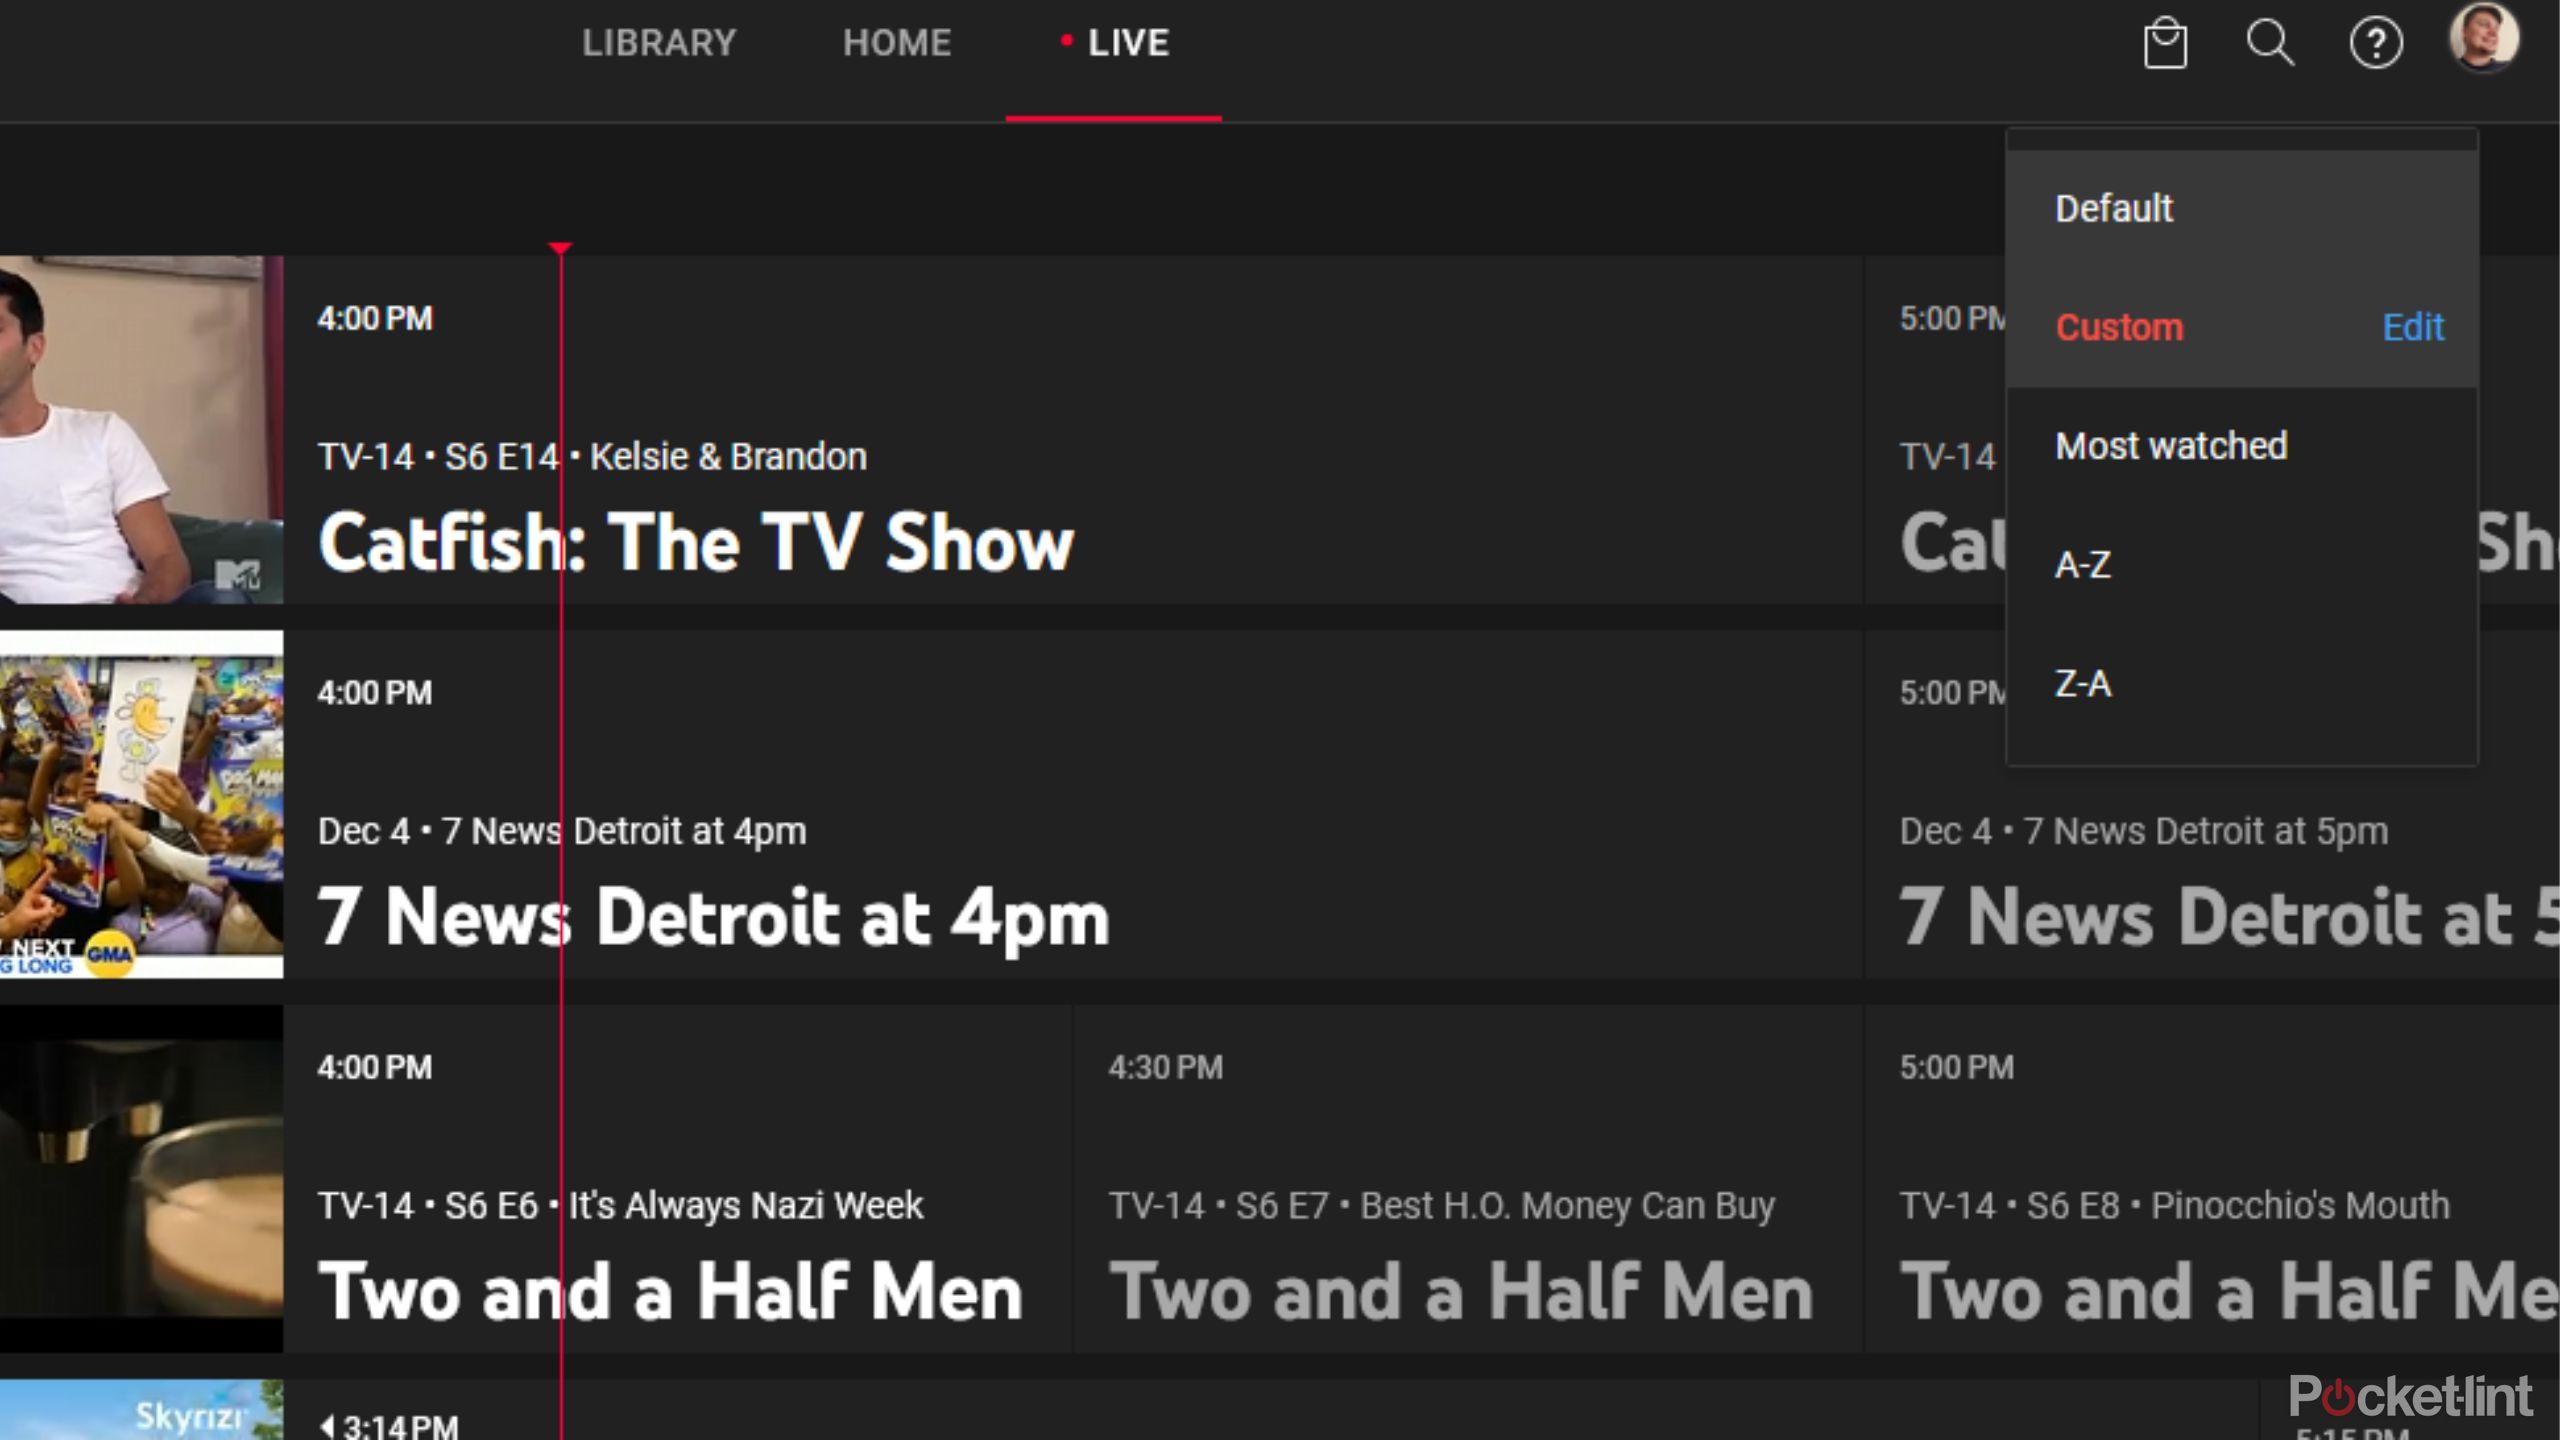This screenshot has height=1440, width=2560.
Task: Select Custom sort order
Action: point(2119,328)
